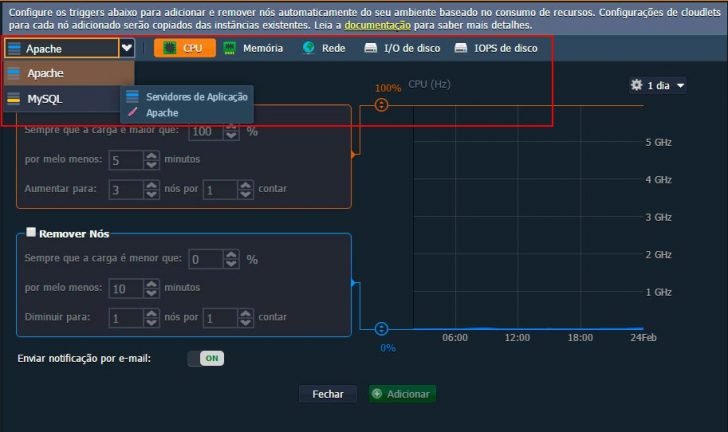Click the Servidores de Aplicação tooltip icon
The height and width of the screenshot is (432, 728).
[132, 97]
